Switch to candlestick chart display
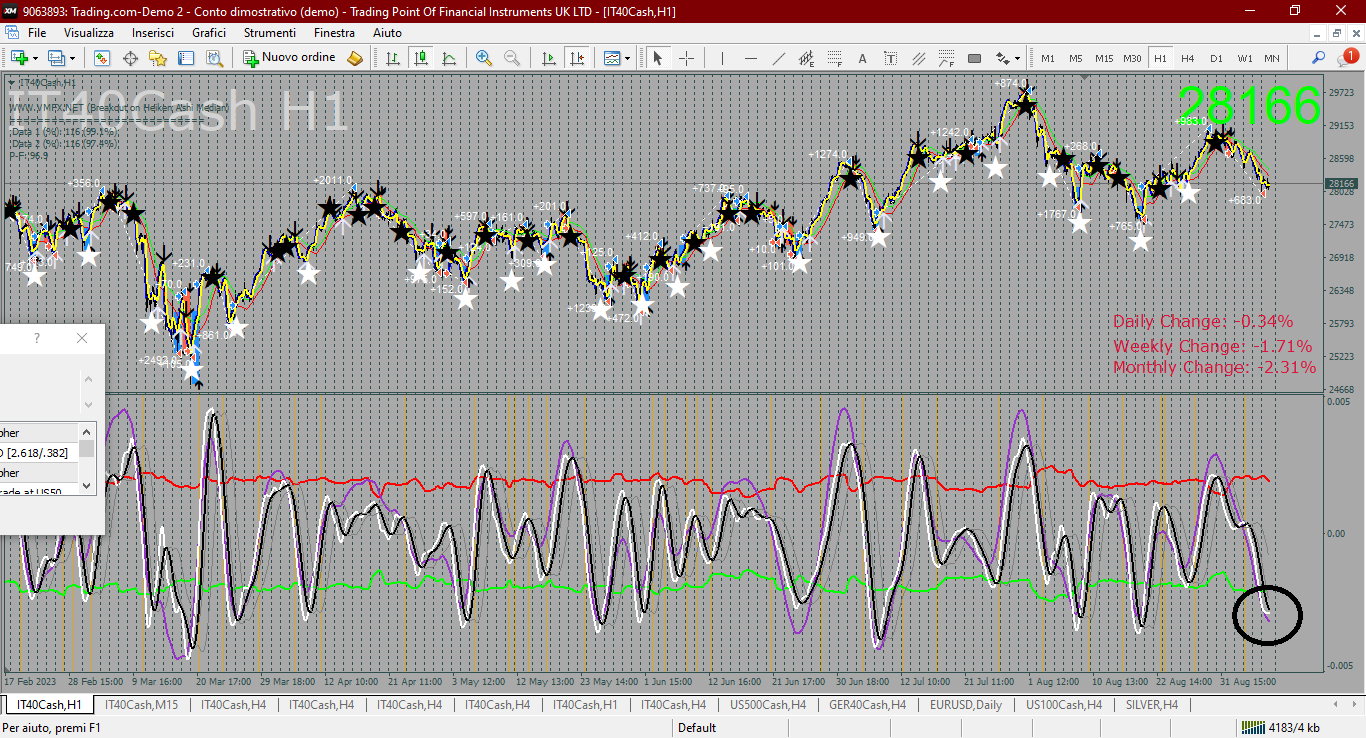Viewport: 1366px width, 738px height. coord(421,58)
